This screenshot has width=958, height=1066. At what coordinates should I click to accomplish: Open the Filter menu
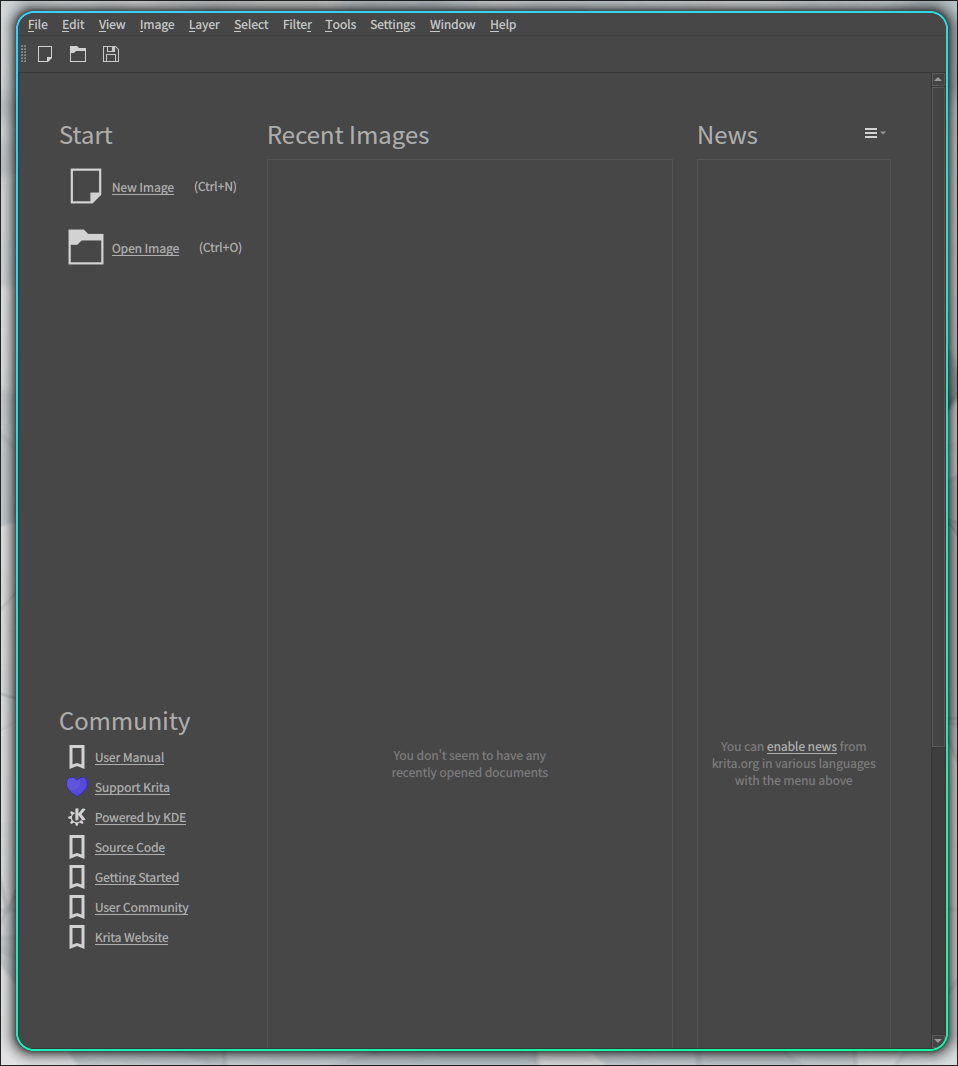[x=297, y=25]
